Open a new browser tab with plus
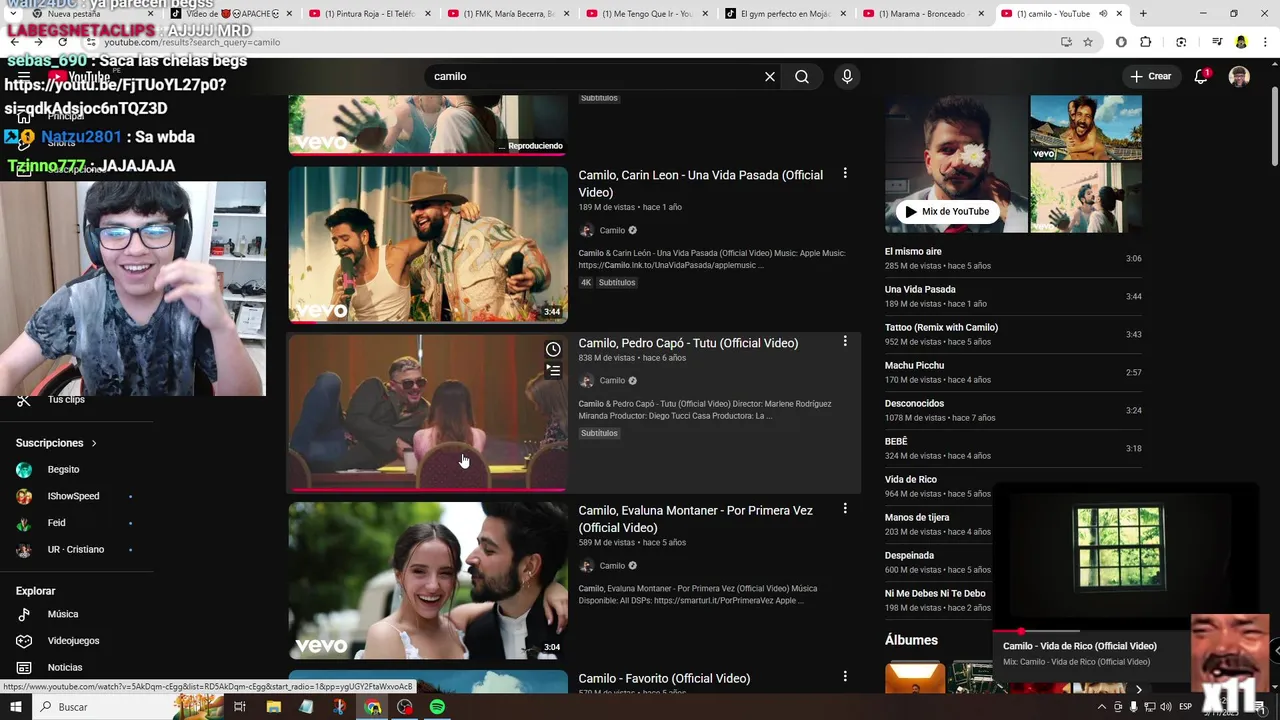Image resolution: width=1280 pixels, height=720 pixels. [x=1143, y=14]
